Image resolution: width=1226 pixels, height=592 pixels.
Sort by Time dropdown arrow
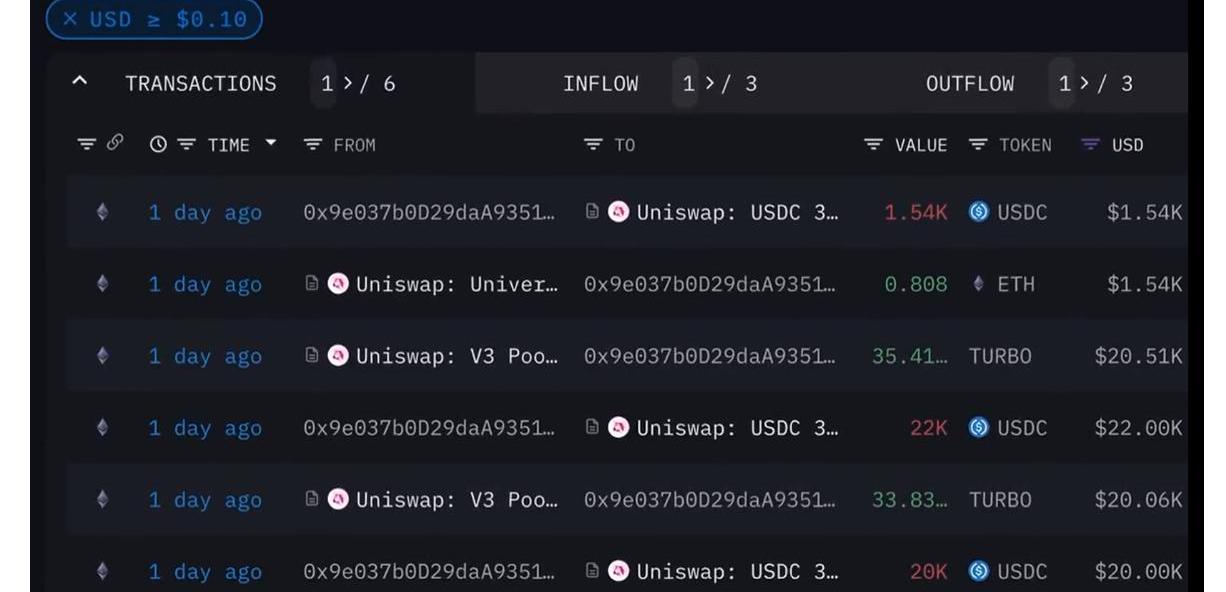270,144
